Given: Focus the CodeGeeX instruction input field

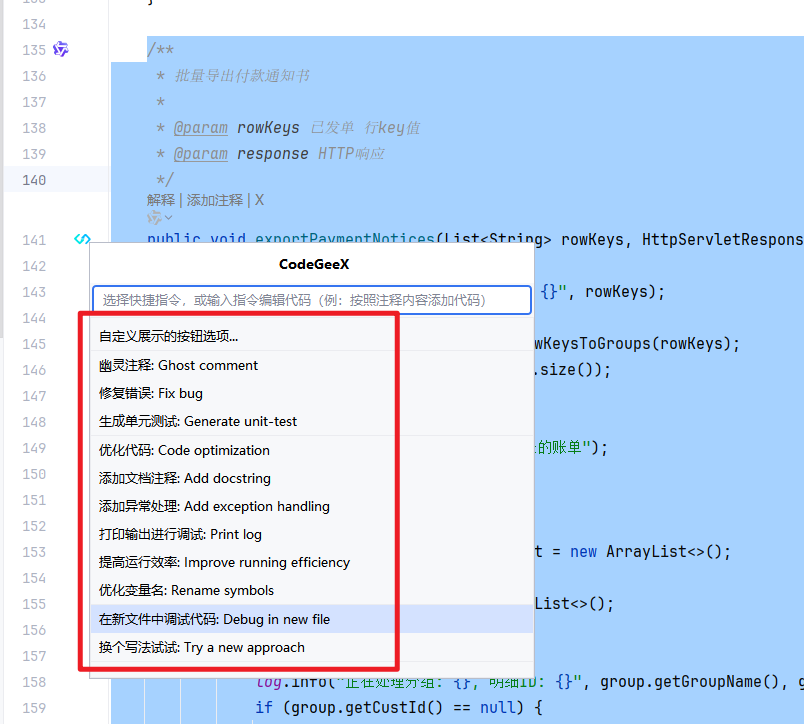Looking at the screenshot, I should (x=312, y=300).
